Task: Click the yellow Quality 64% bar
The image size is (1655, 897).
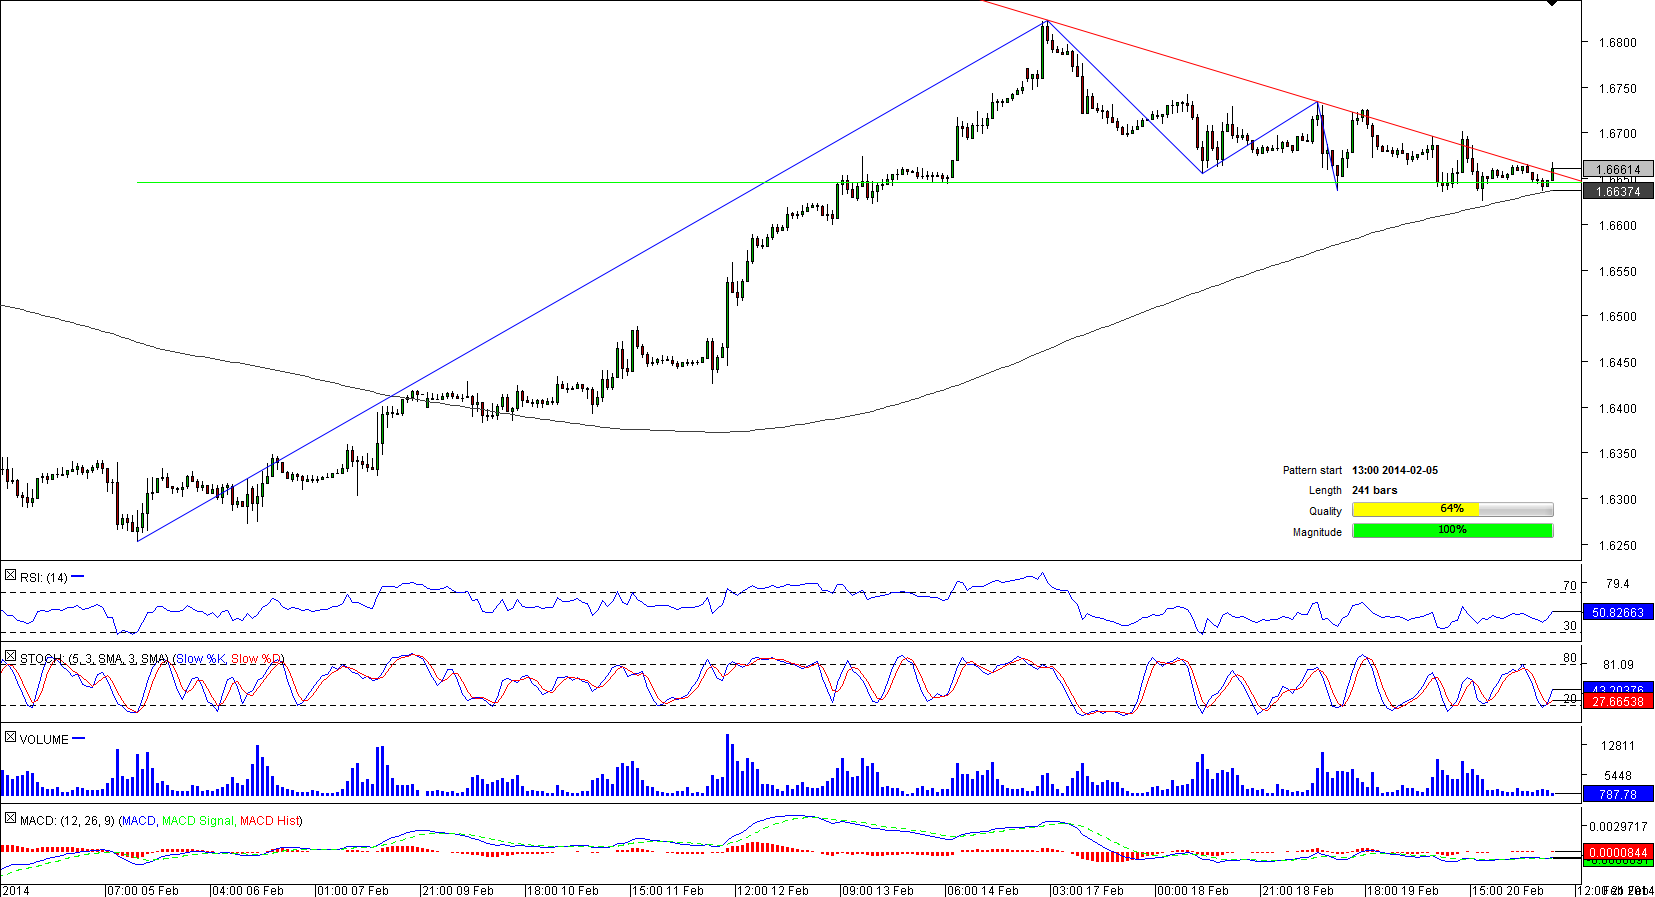Action: tap(1415, 510)
